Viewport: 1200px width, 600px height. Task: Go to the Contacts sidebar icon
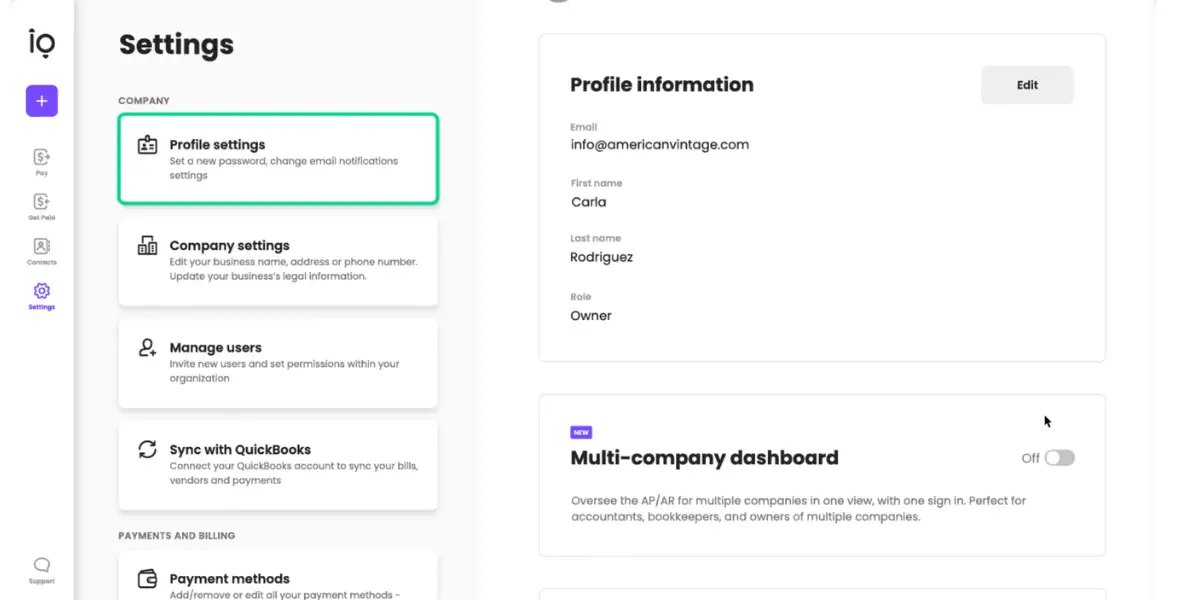tap(42, 246)
